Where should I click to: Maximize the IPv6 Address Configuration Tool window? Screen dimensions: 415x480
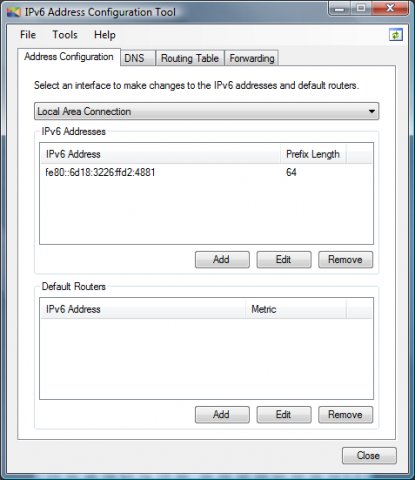point(361,8)
